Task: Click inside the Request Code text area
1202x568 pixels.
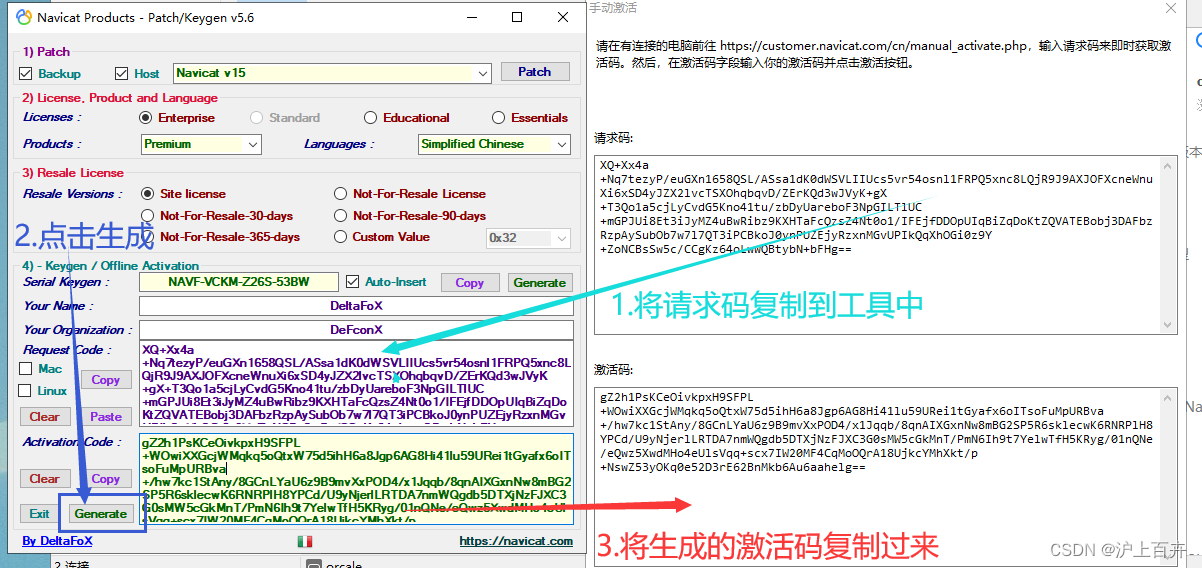Action: coord(356,384)
